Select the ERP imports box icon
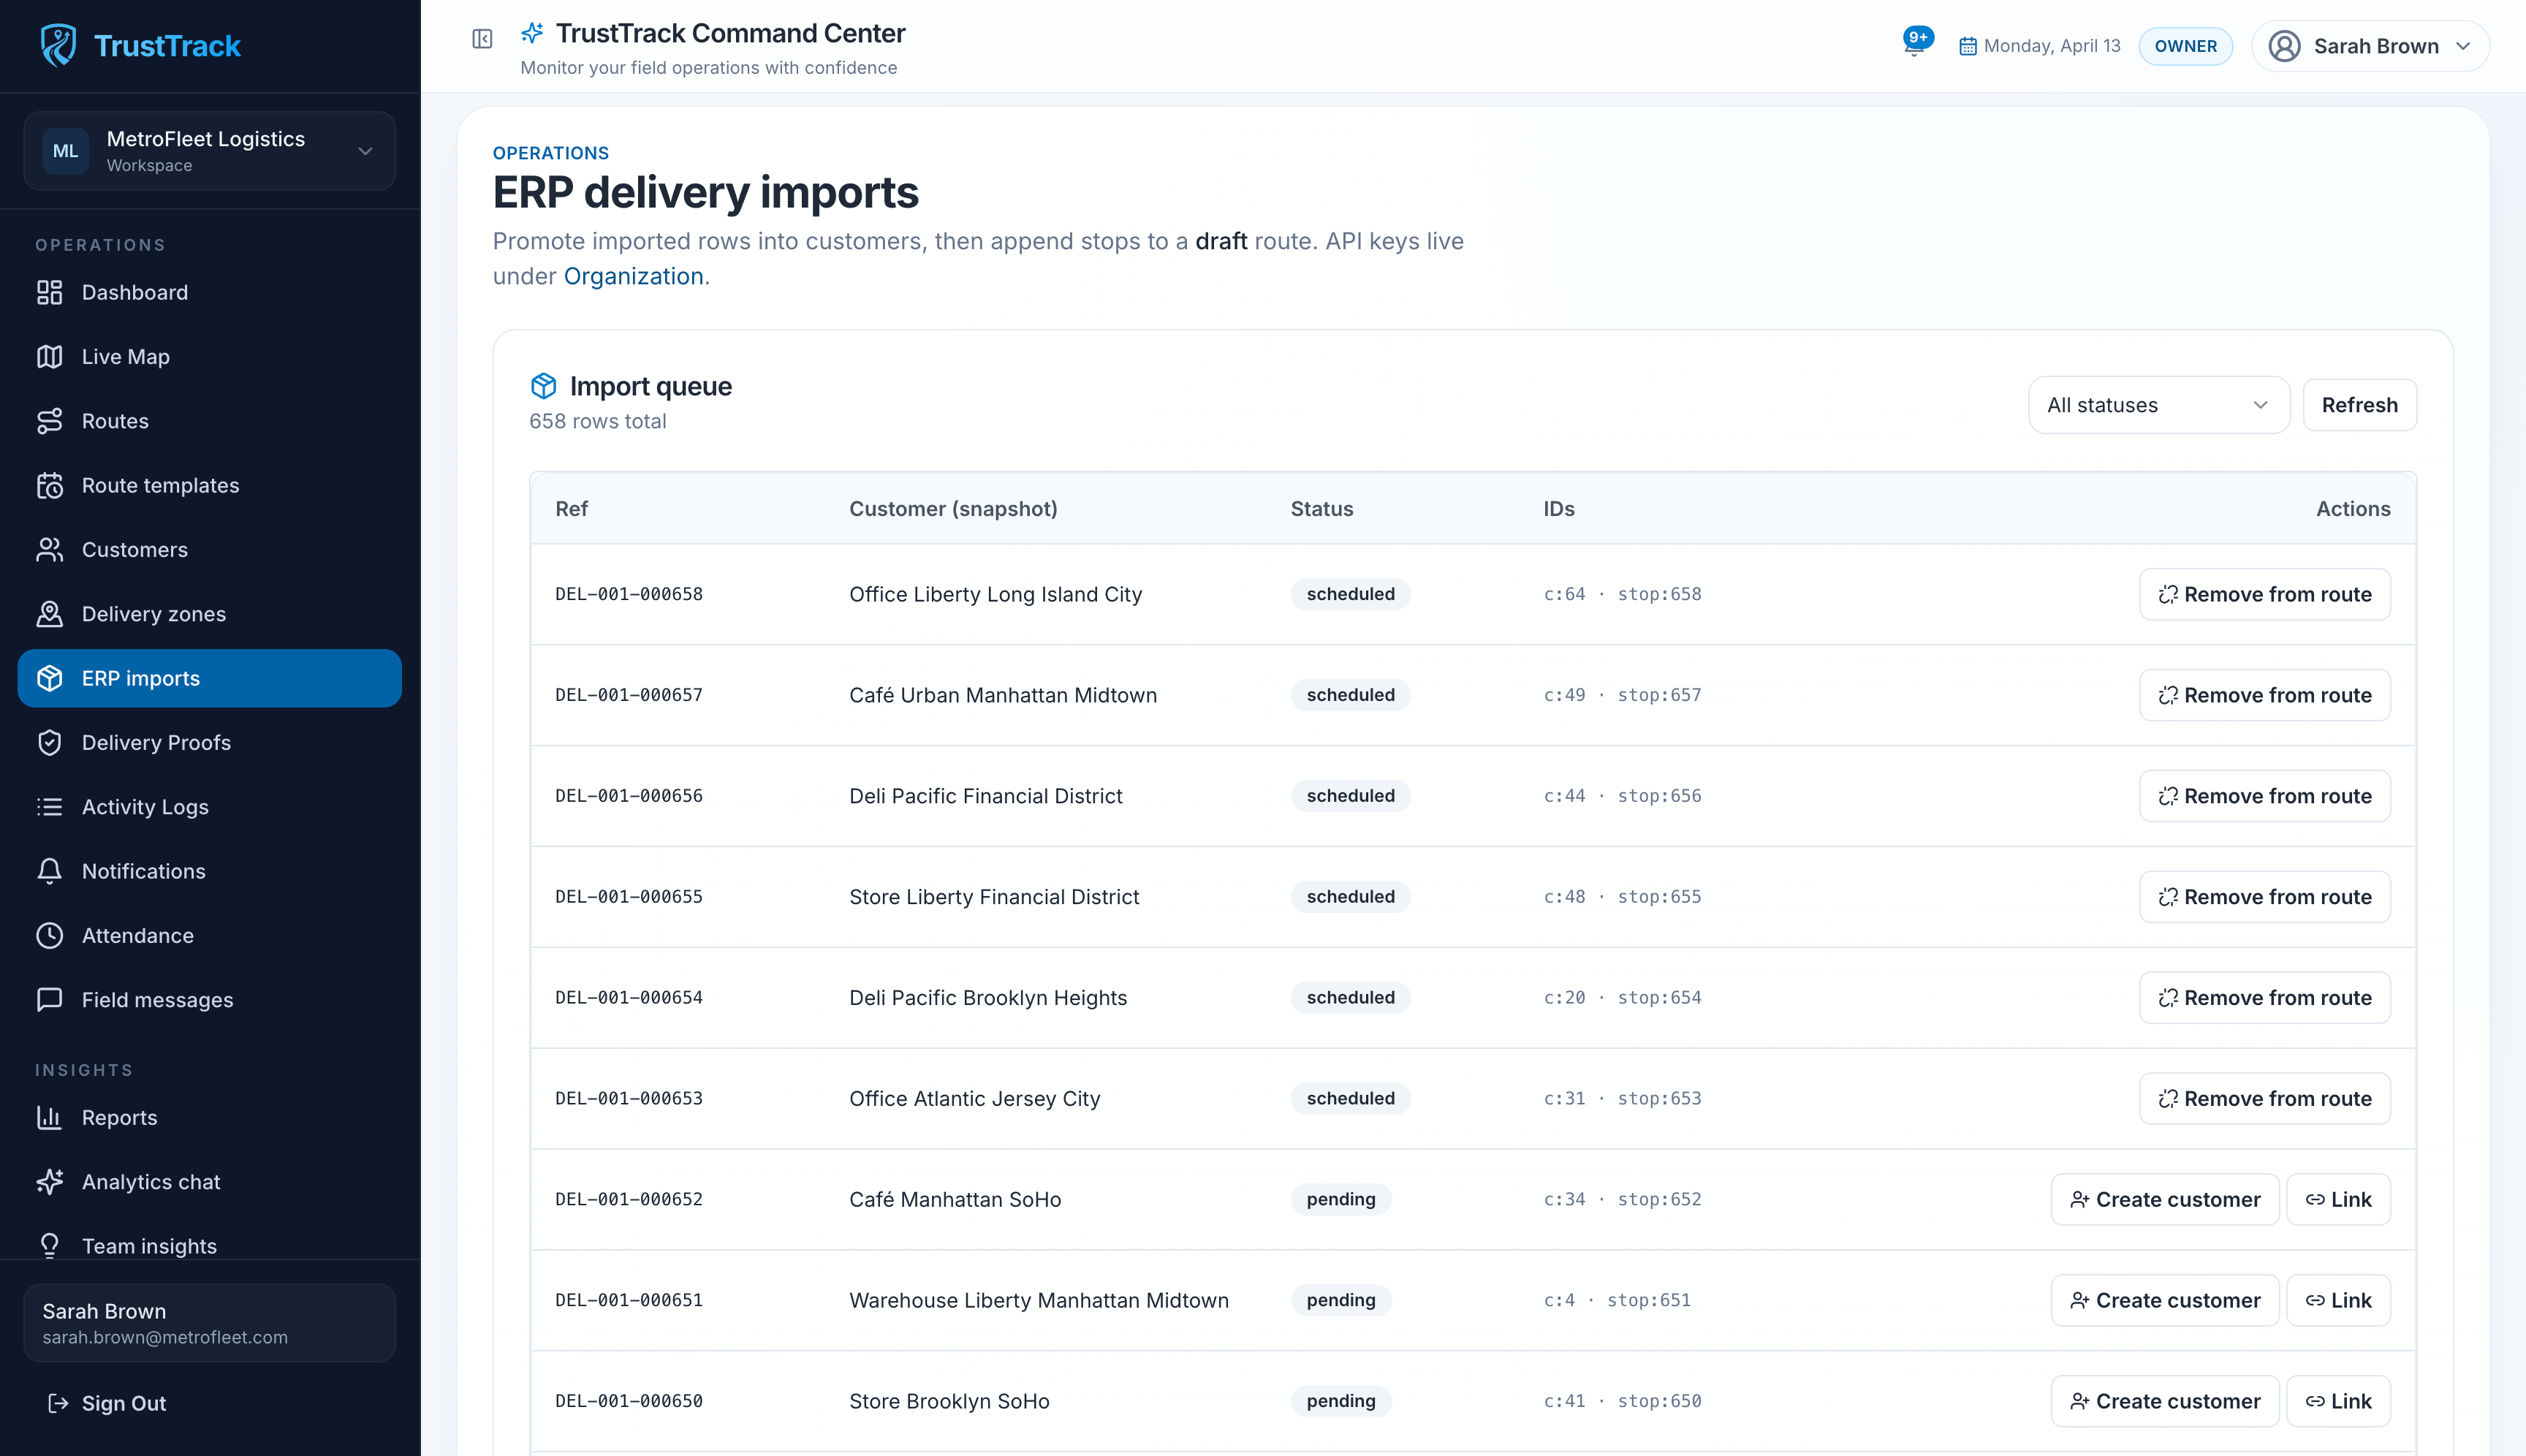Image resolution: width=2526 pixels, height=1456 pixels. pos(49,678)
